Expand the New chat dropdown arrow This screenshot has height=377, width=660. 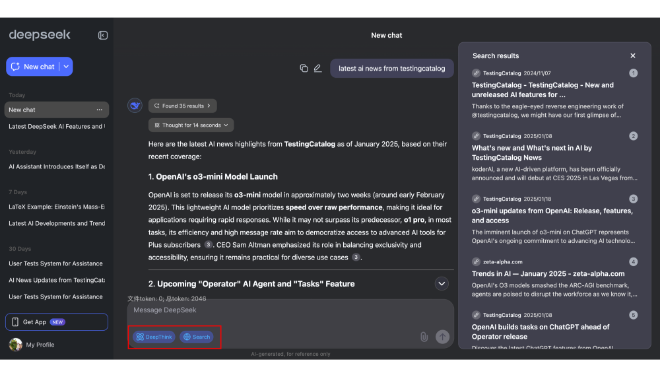pos(67,66)
